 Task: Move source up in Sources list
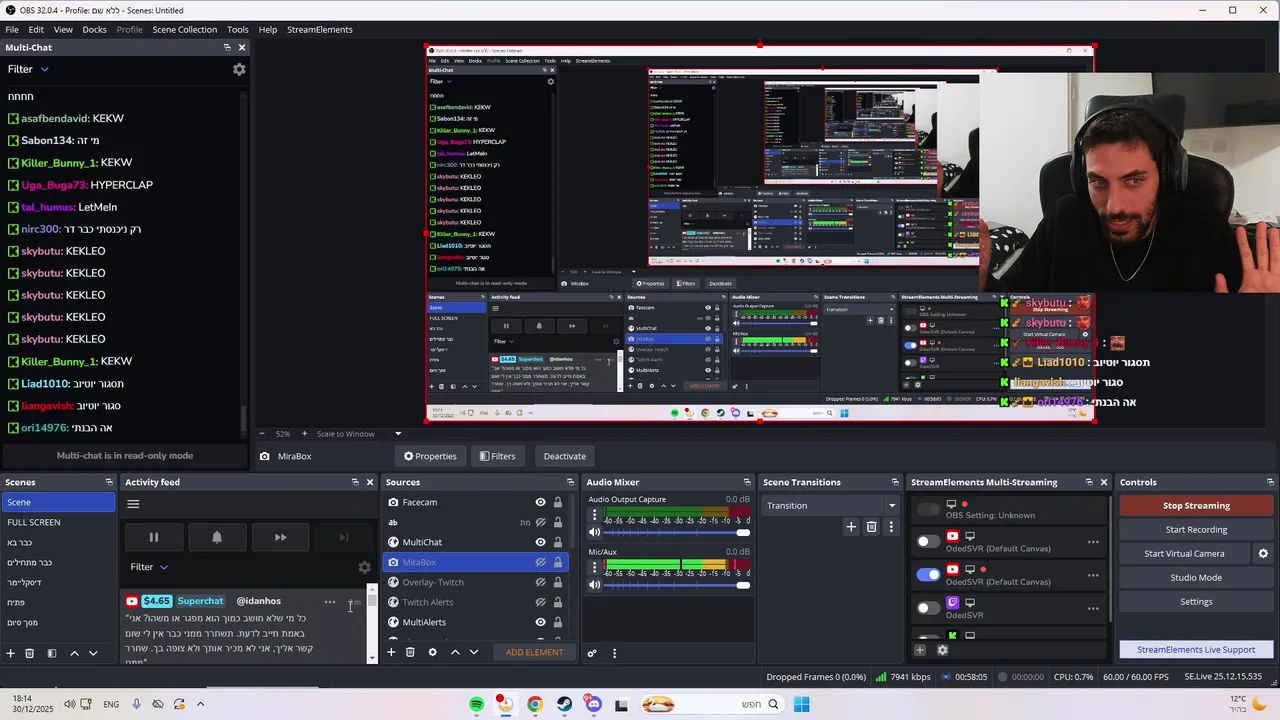455,652
